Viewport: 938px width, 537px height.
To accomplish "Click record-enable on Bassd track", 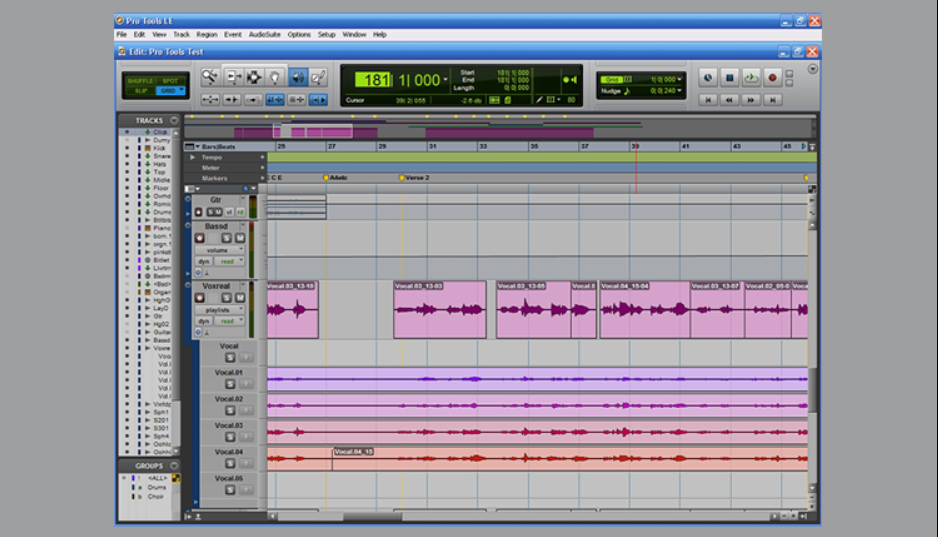I will point(198,238).
